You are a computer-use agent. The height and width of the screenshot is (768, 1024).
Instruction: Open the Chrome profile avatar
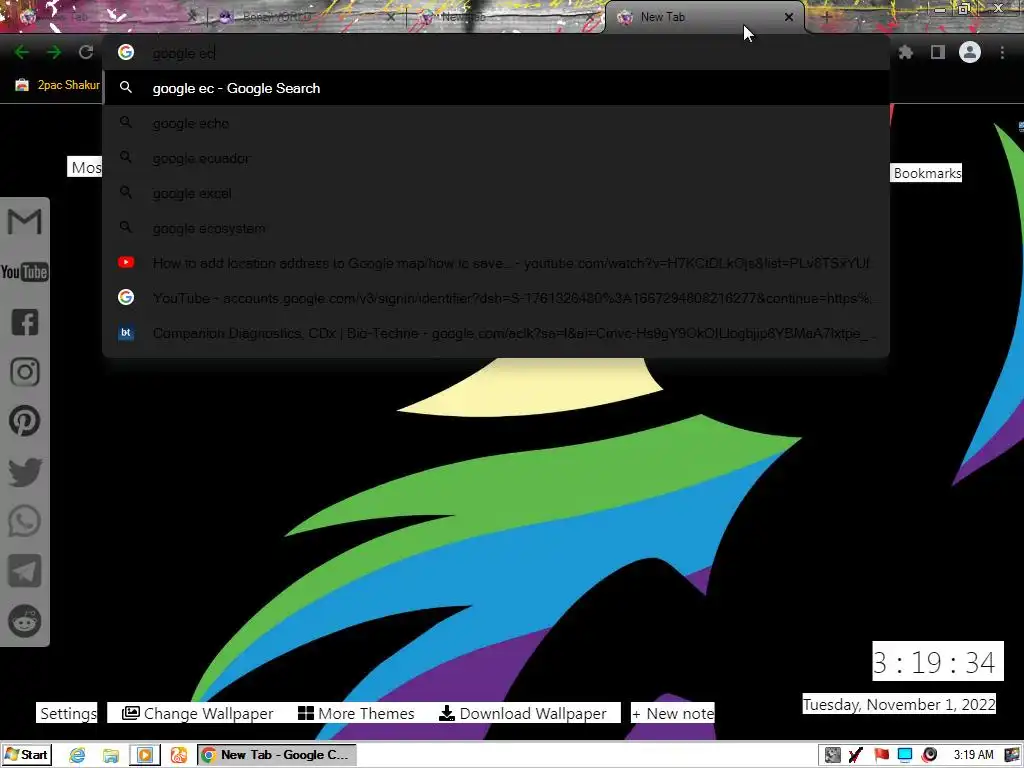(970, 52)
